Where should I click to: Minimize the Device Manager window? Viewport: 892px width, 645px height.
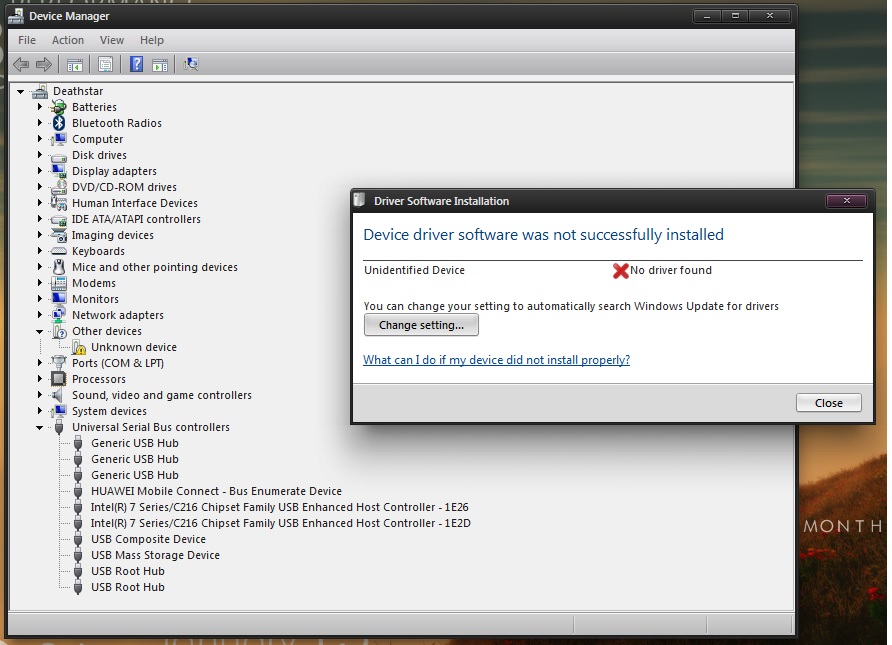[707, 15]
